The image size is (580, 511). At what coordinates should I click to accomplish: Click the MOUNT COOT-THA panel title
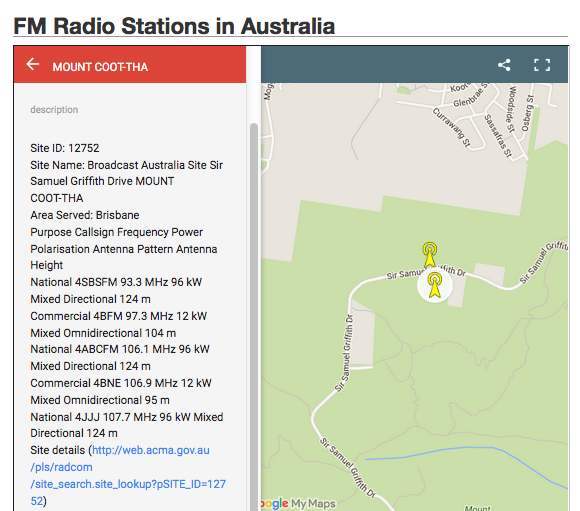pos(100,67)
